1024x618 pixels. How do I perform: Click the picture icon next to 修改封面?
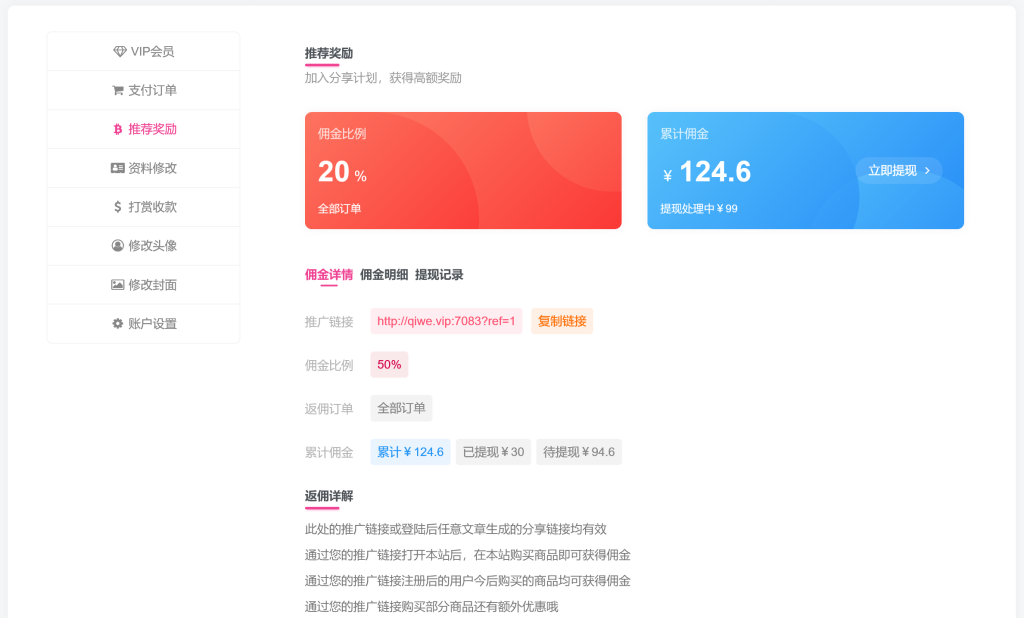point(118,284)
